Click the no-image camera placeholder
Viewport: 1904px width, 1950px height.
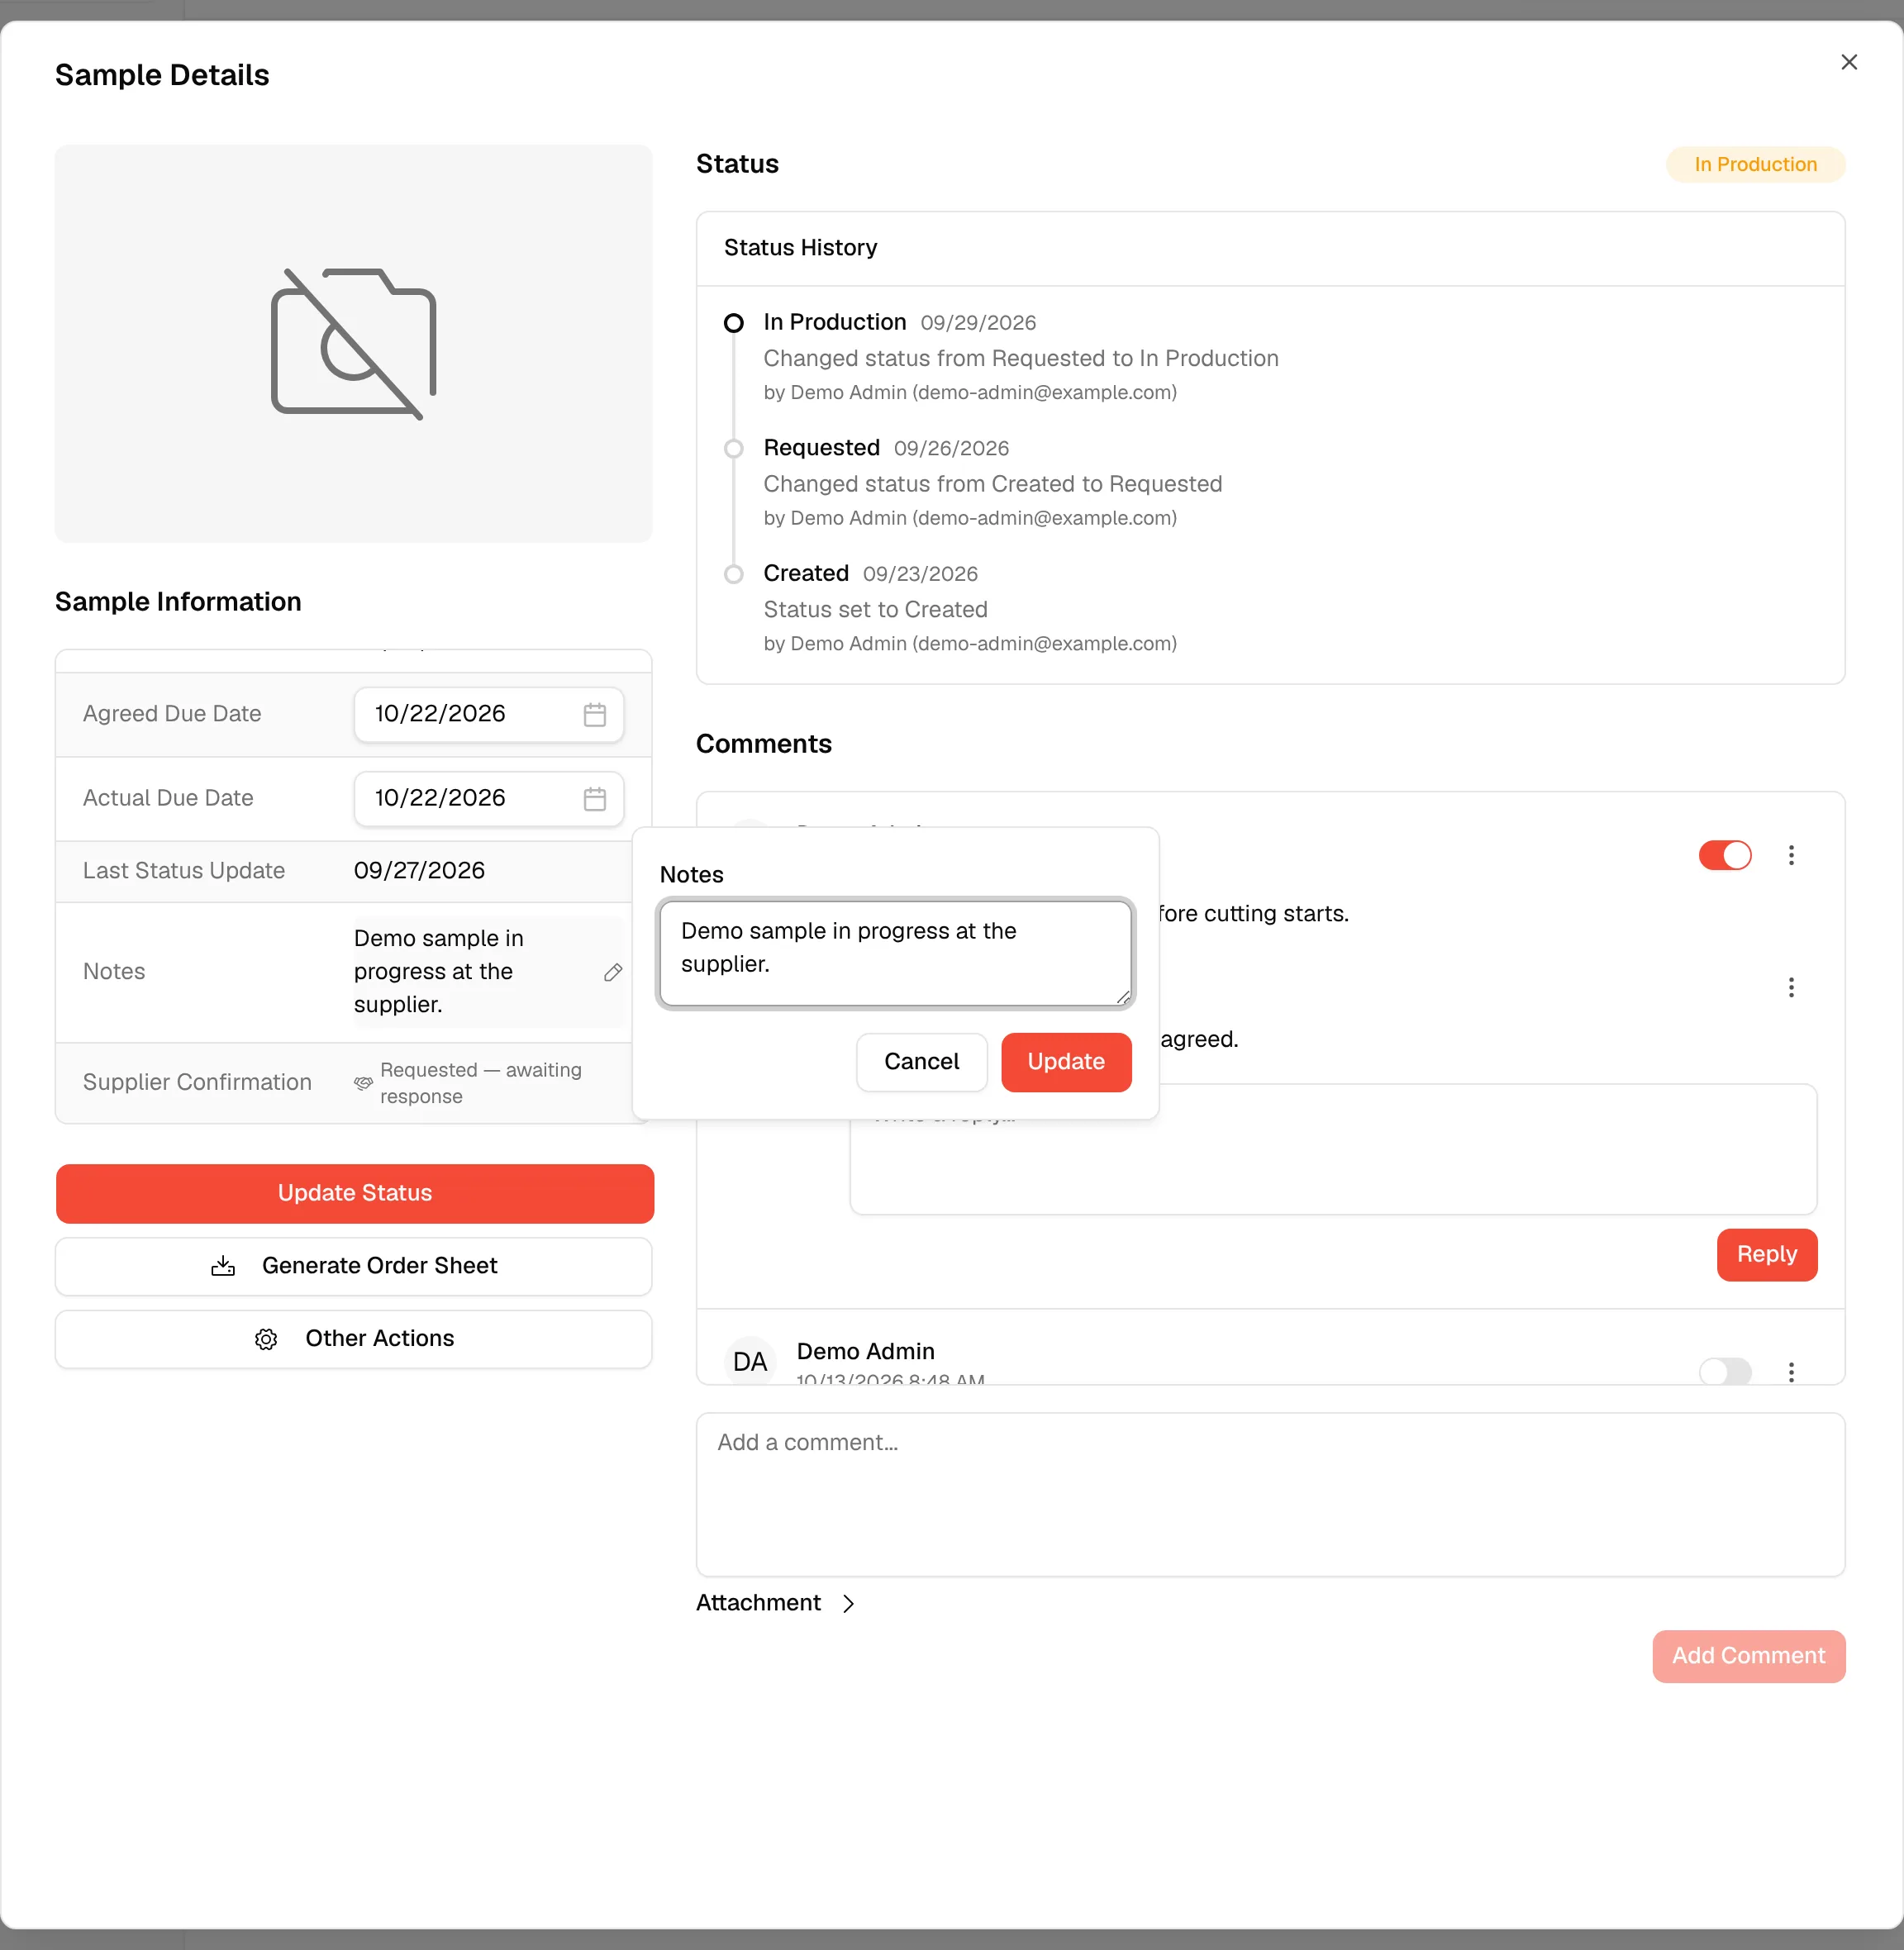[354, 344]
